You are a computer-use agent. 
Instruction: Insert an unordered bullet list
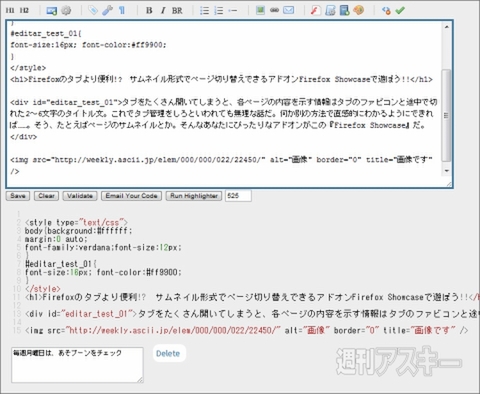(204, 11)
